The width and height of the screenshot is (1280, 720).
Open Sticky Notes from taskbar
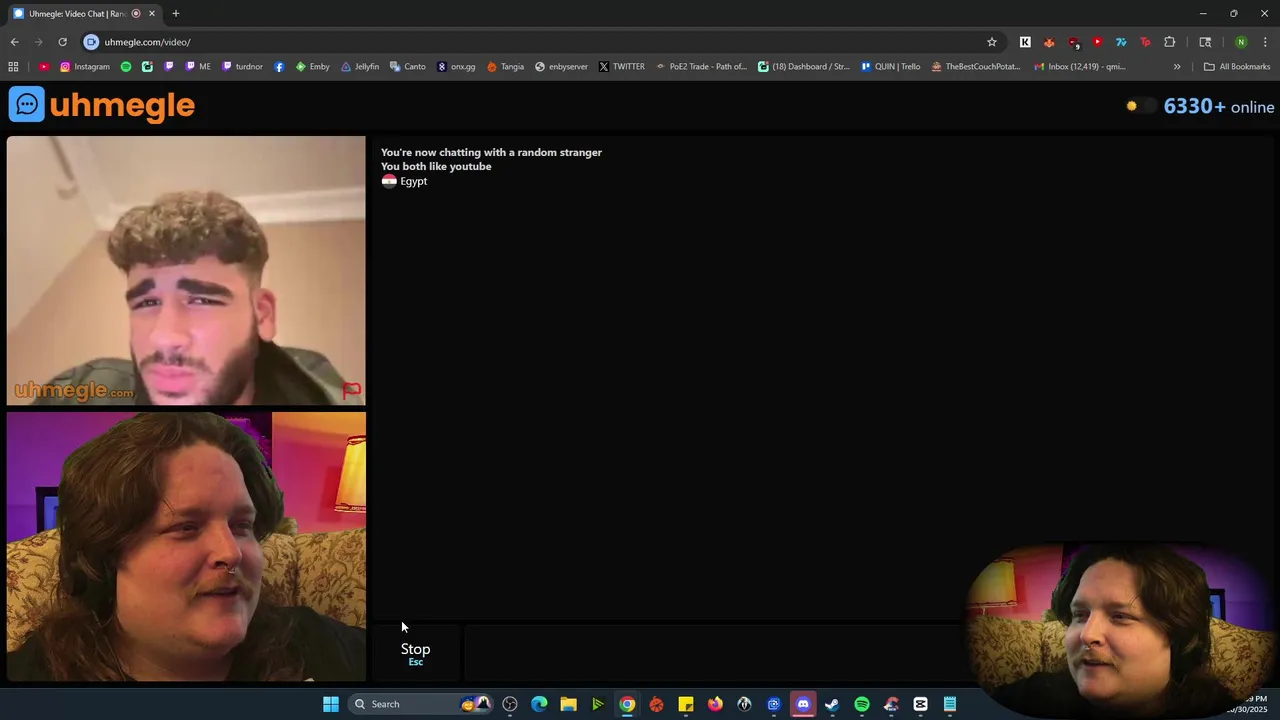click(x=686, y=704)
